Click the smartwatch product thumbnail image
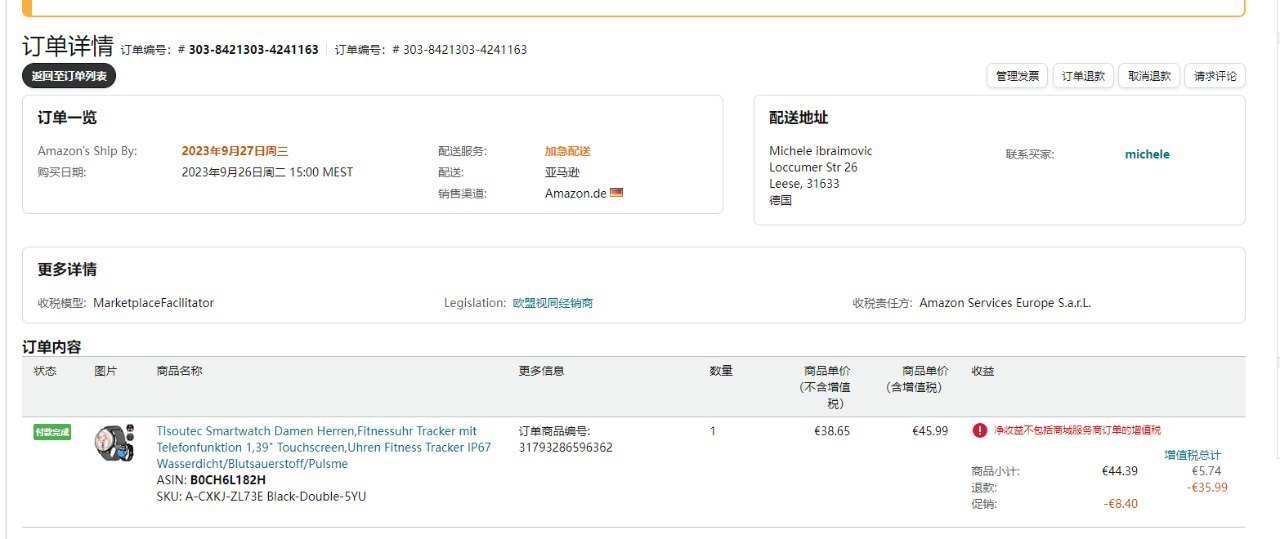The height and width of the screenshot is (539, 1280). click(x=114, y=443)
